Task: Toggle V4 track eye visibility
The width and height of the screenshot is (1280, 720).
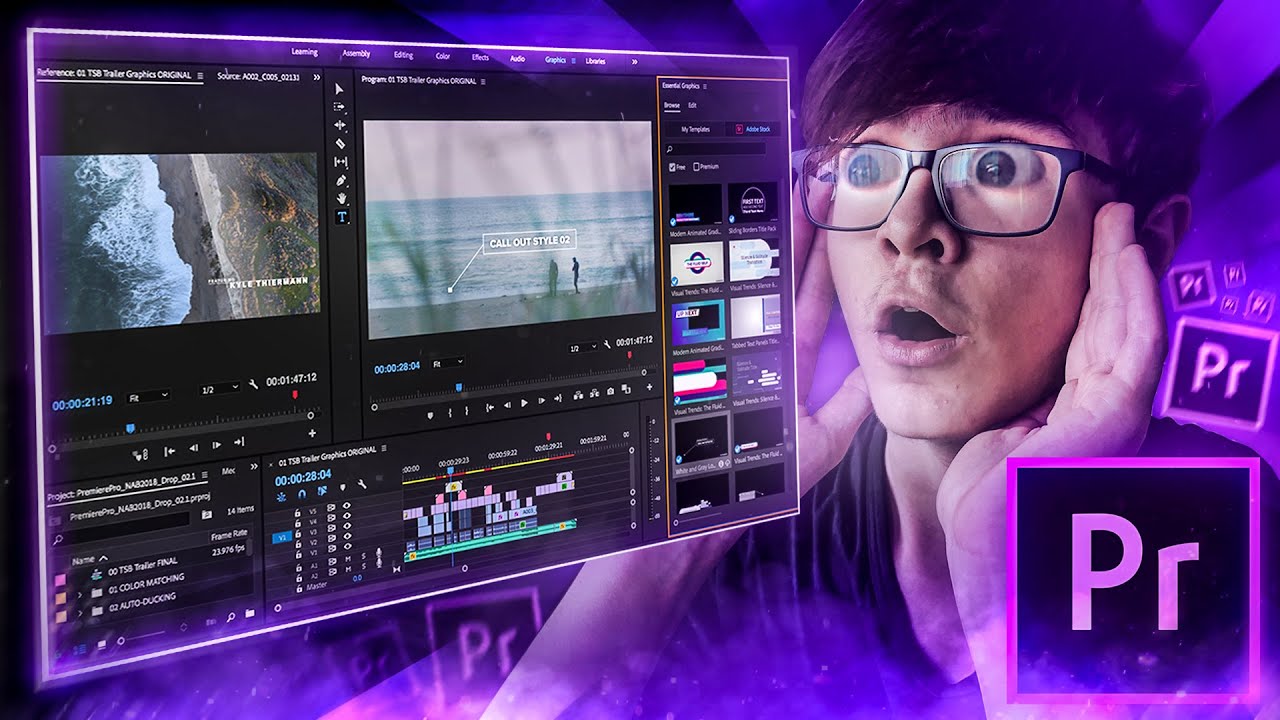Action: (346, 515)
